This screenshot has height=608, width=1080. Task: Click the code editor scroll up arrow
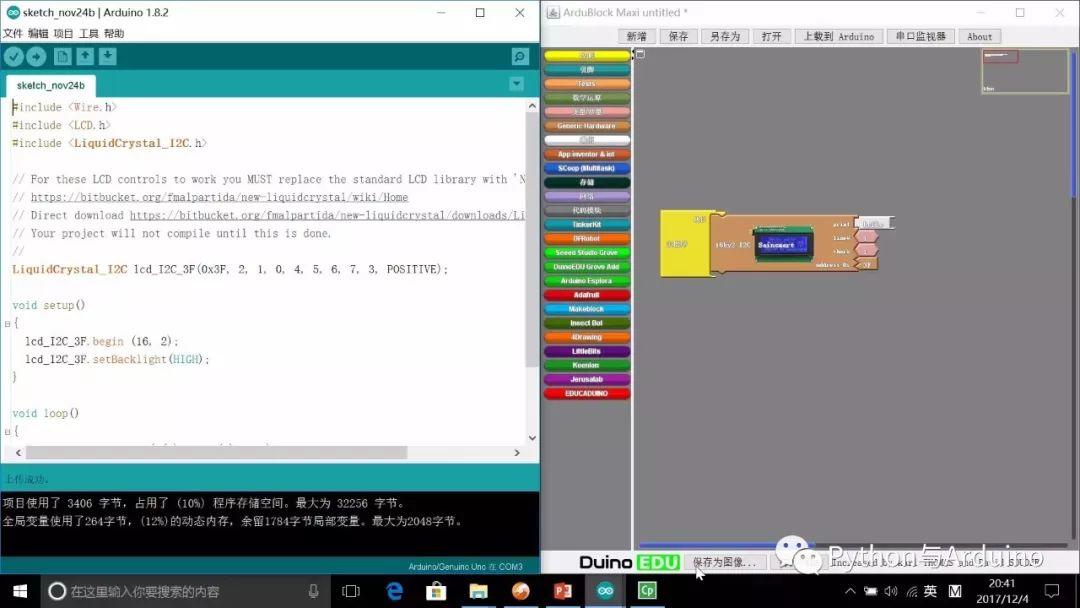(532, 106)
